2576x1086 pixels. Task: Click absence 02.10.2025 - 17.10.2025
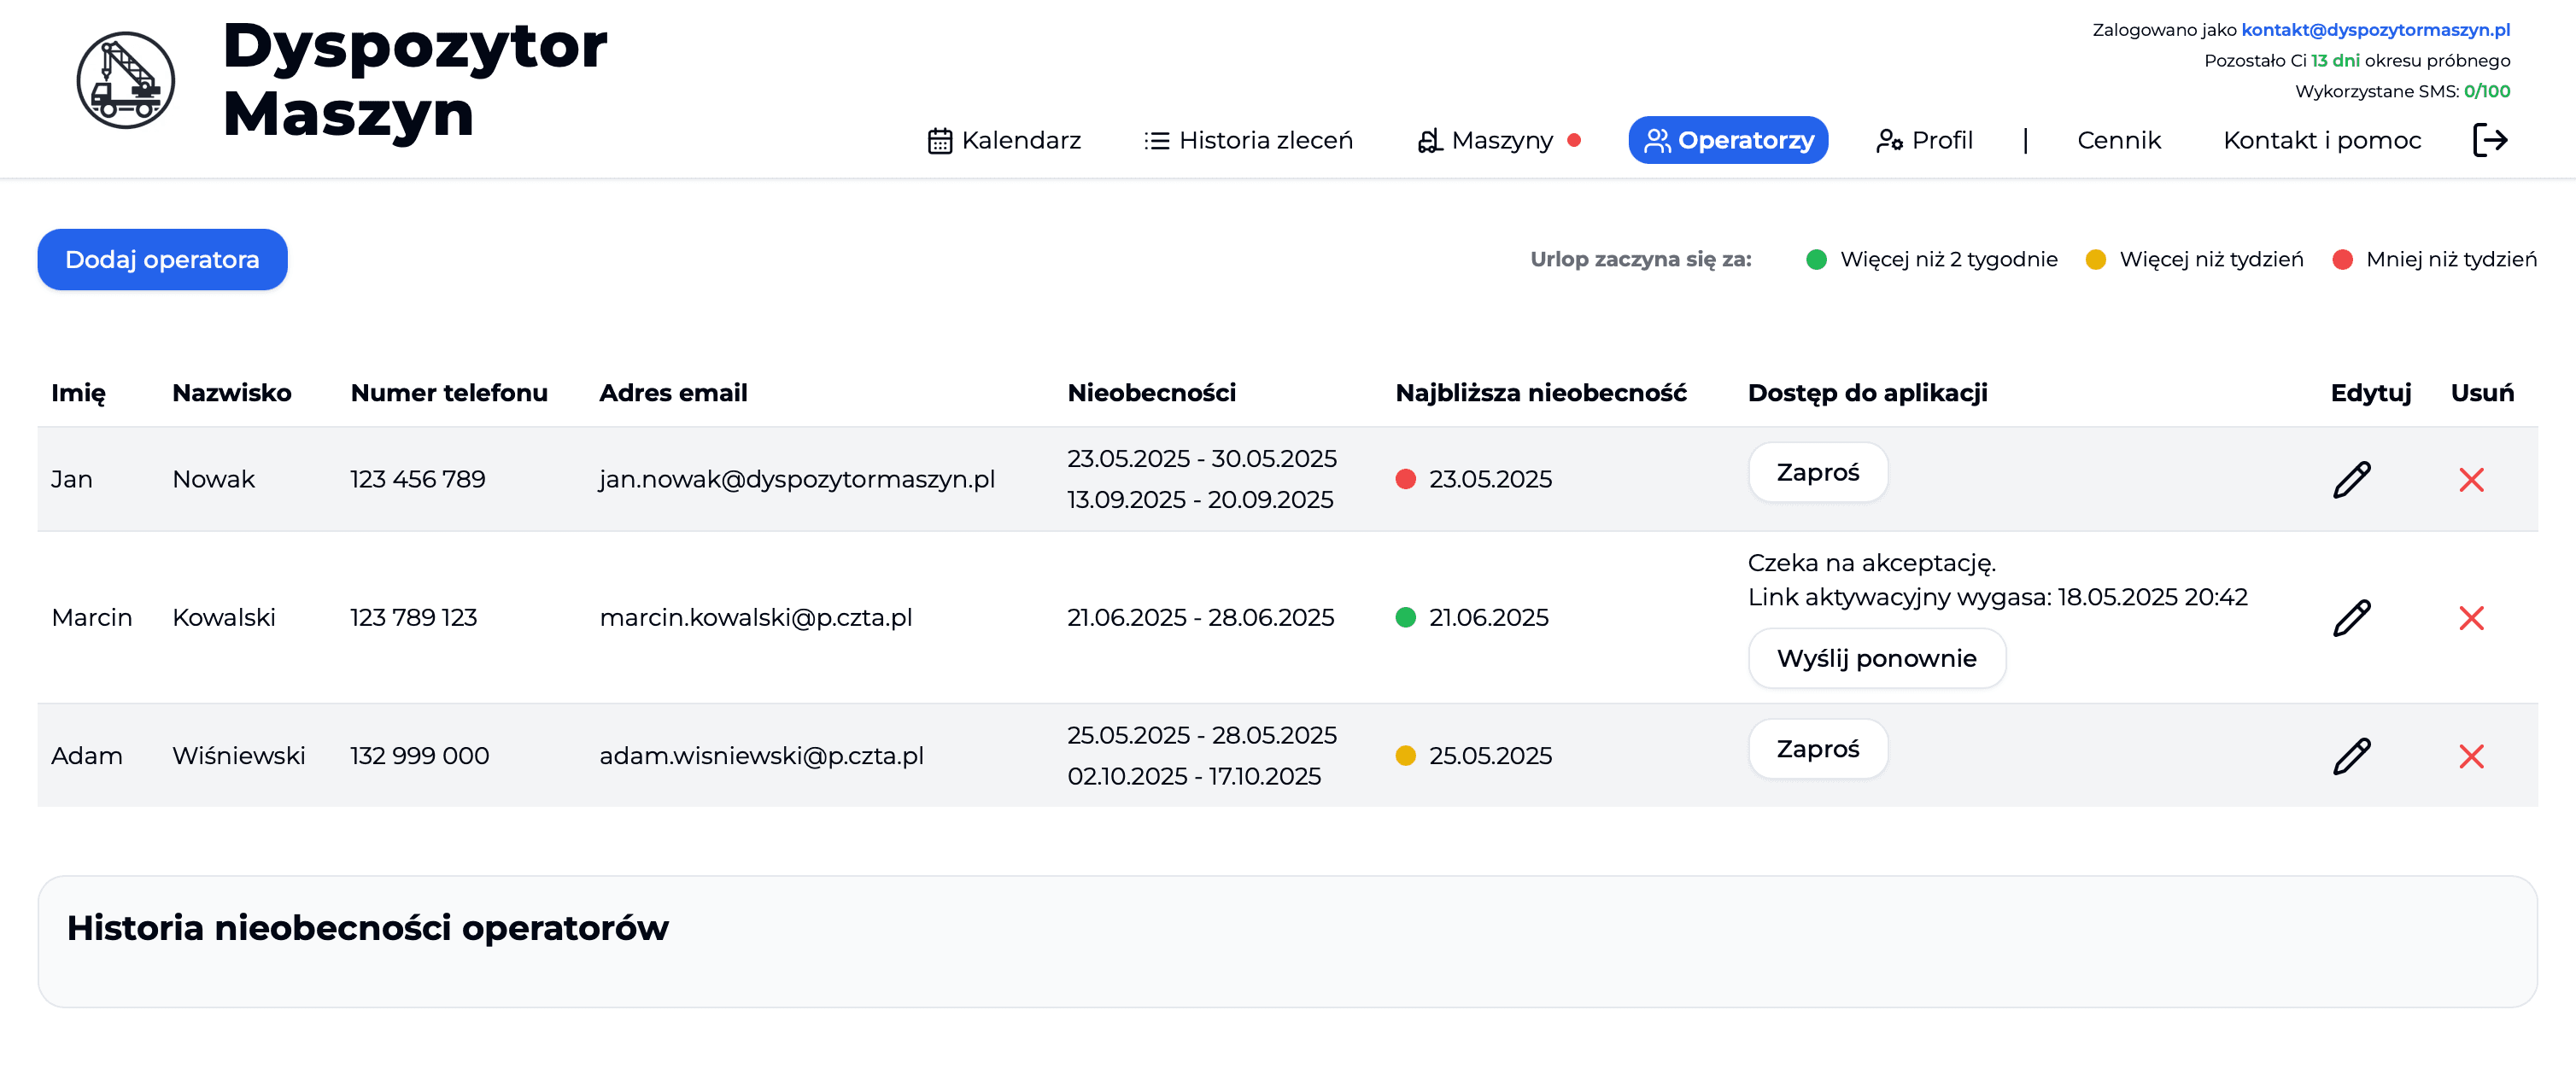tap(1194, 777)
